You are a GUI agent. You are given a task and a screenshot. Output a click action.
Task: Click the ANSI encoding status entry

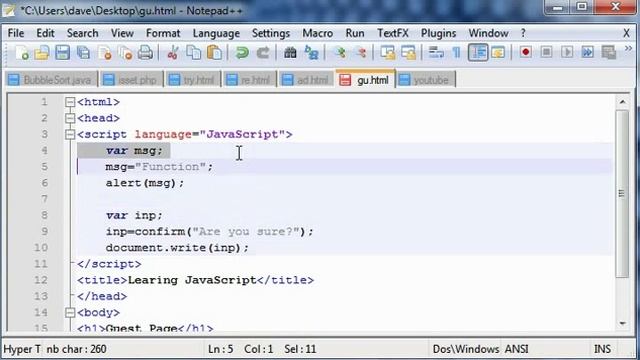point(516,349)
